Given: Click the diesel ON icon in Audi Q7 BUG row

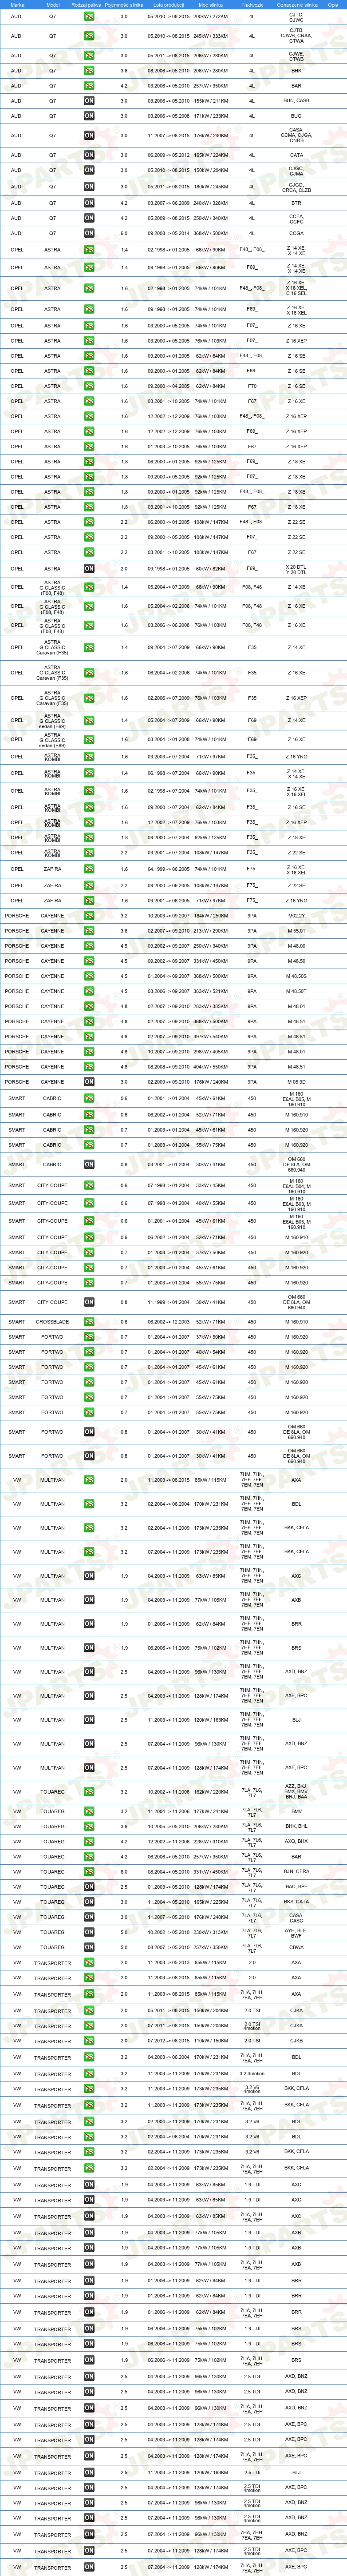Looking at the screenshot, I should click(x=89, y=116).
